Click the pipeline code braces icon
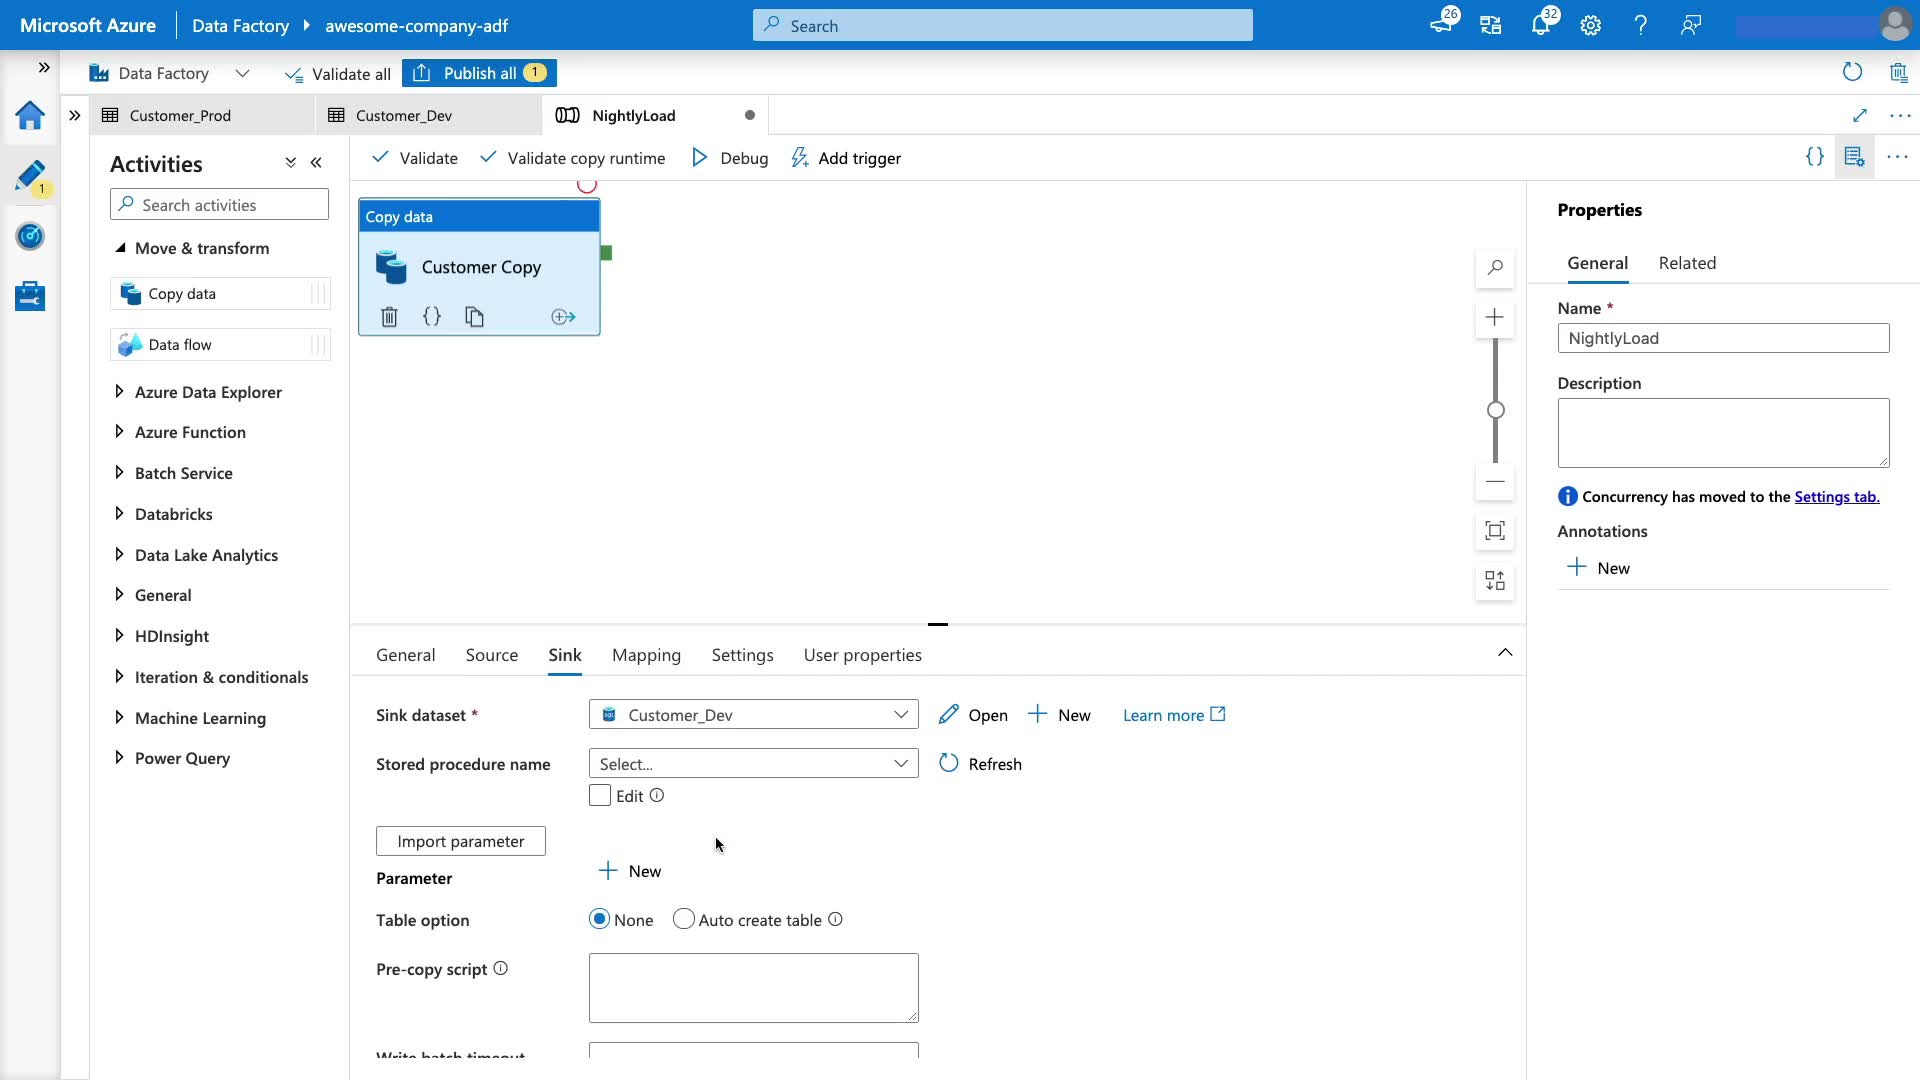 click(1814, 157)
